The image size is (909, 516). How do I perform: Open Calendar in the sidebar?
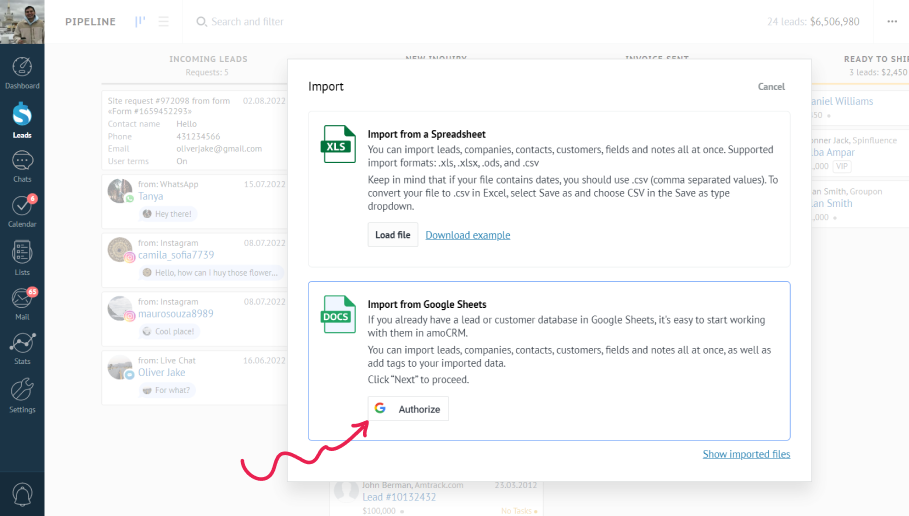[22, 211]
